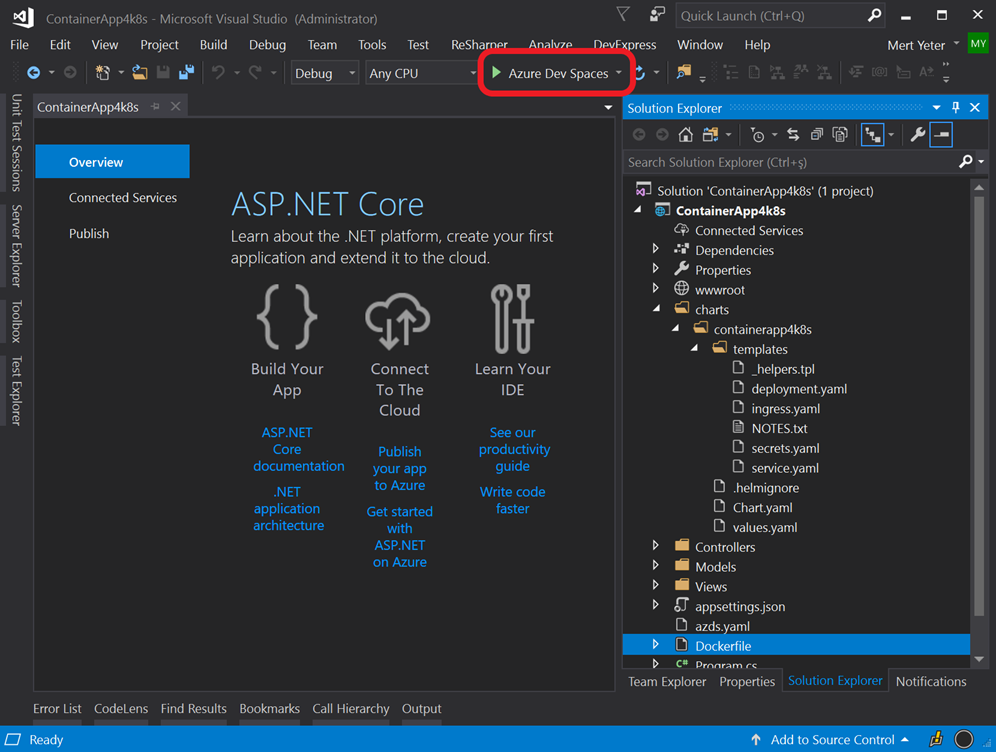
Task: Click the Properties wrench icon in Solution Explorer
Action: [917, 135]
